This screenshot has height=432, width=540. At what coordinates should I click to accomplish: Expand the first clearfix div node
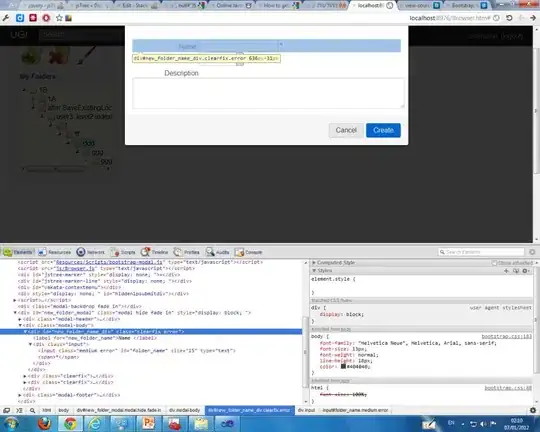point(25,376)
